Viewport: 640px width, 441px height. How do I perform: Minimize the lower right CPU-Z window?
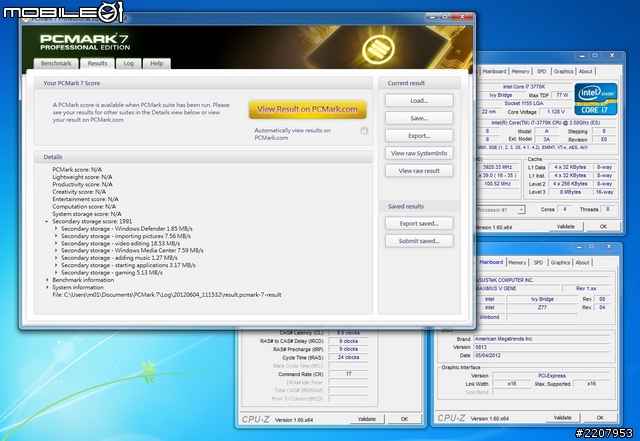[579, 247]
